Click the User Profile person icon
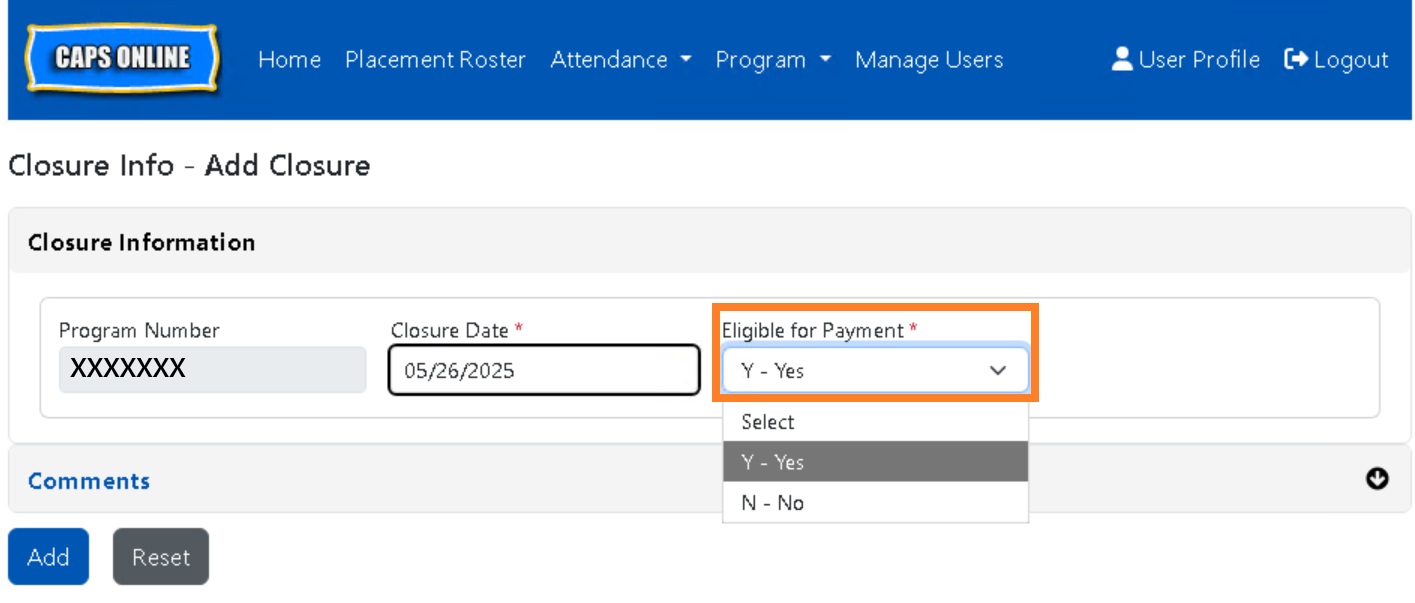This screenshot has width=1415, height=603. 1122,59
